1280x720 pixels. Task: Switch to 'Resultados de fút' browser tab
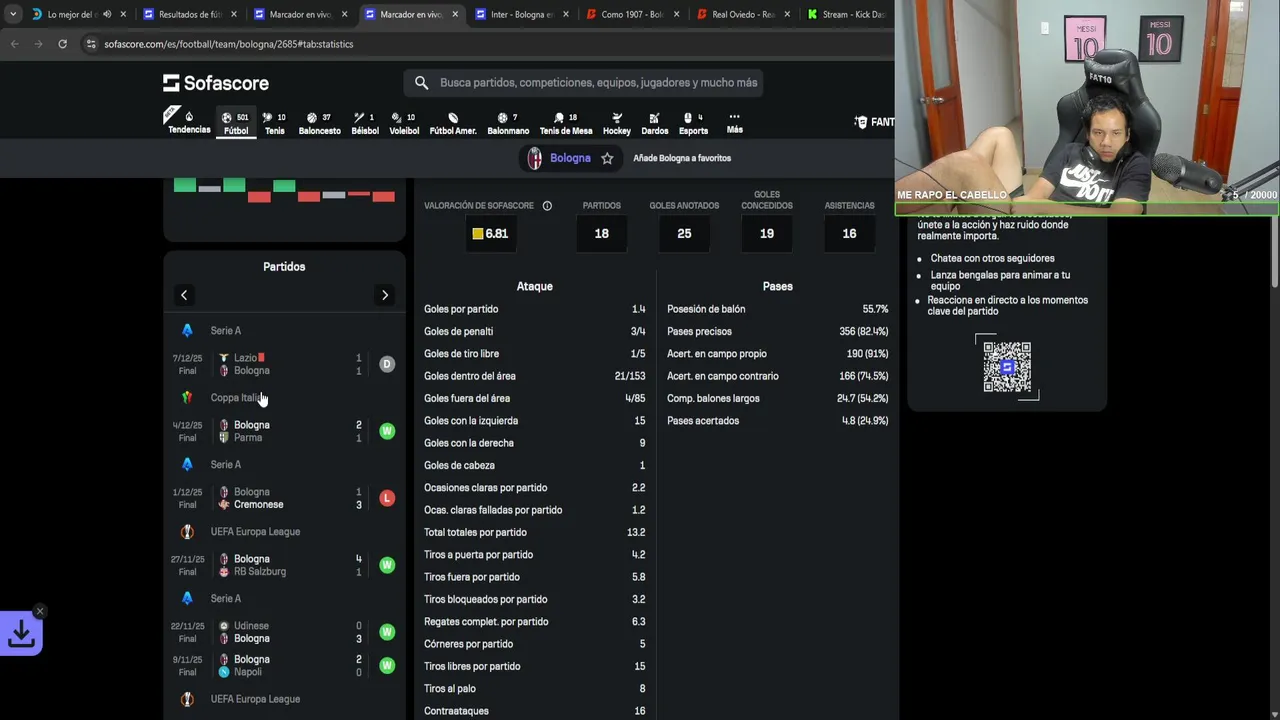tap(190, 15)
